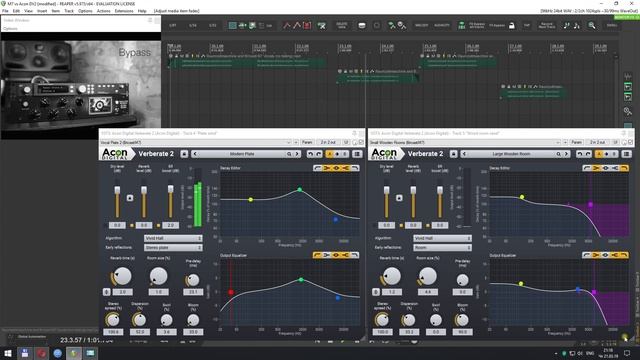Click Reverb time knob in left plugin
This screenshot has height=360, width=640.
tap(122, 276)
